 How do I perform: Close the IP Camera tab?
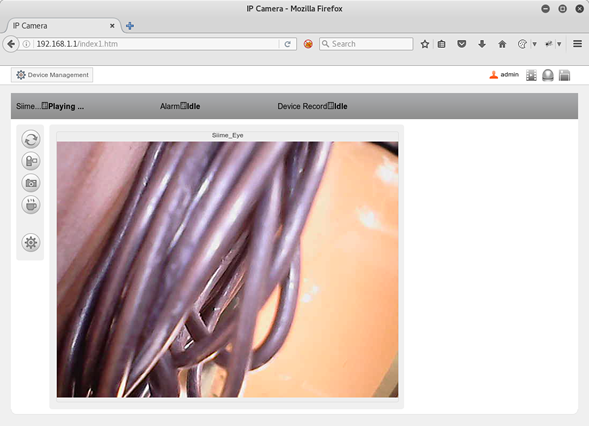(x=112, y=26)
